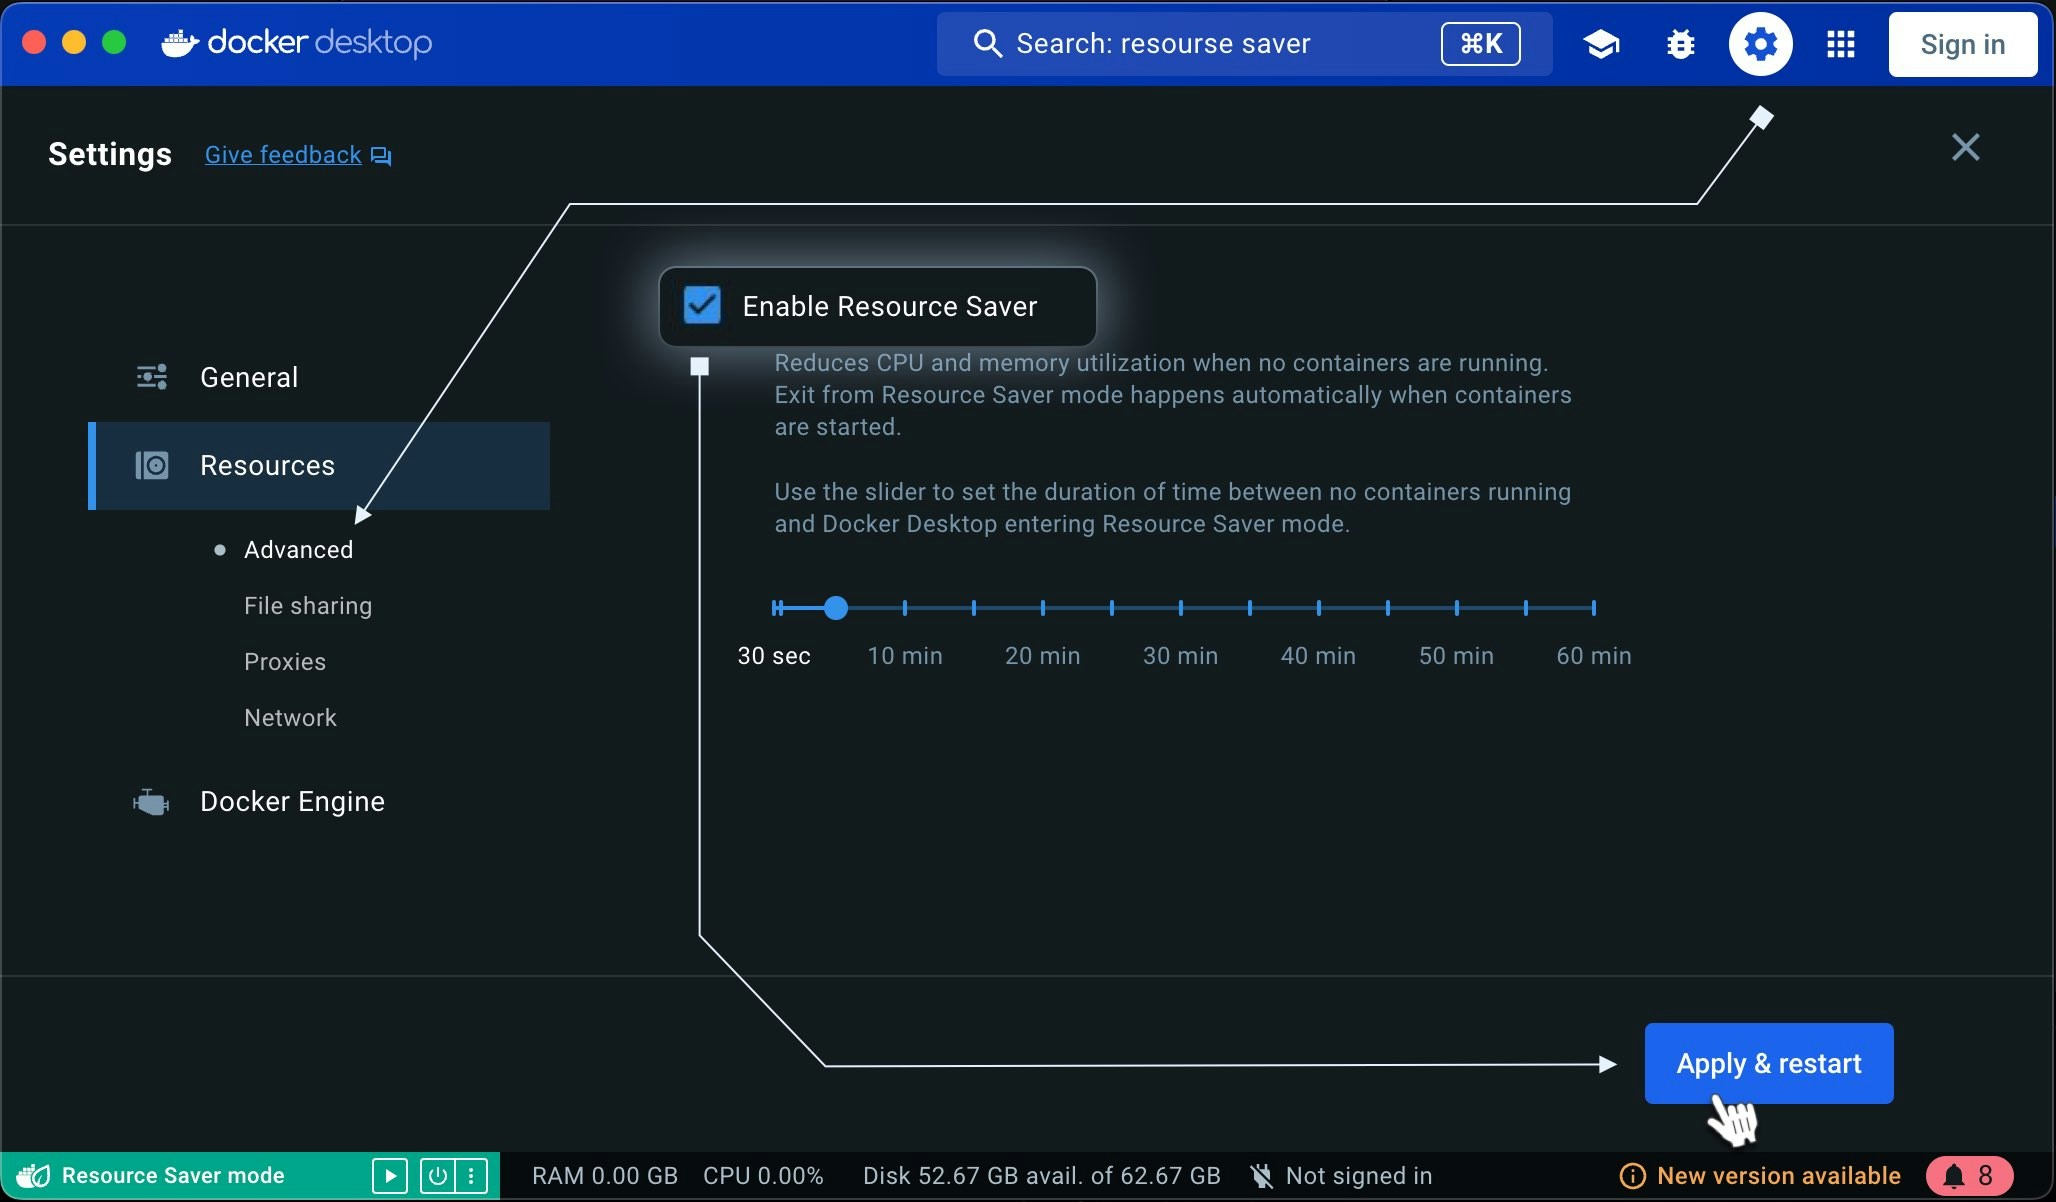Open notifications bell with 8 alerts
2056x1202 pixels.
1967,1175
